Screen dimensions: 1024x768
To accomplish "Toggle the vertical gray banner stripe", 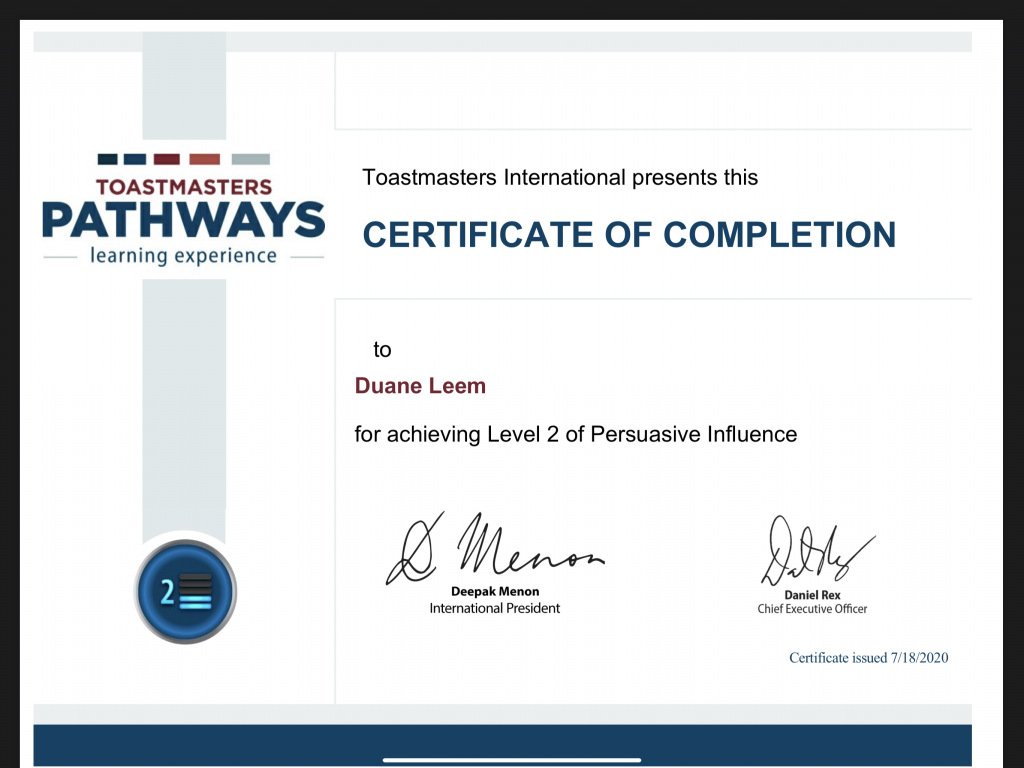I will [x=186, y=400].
